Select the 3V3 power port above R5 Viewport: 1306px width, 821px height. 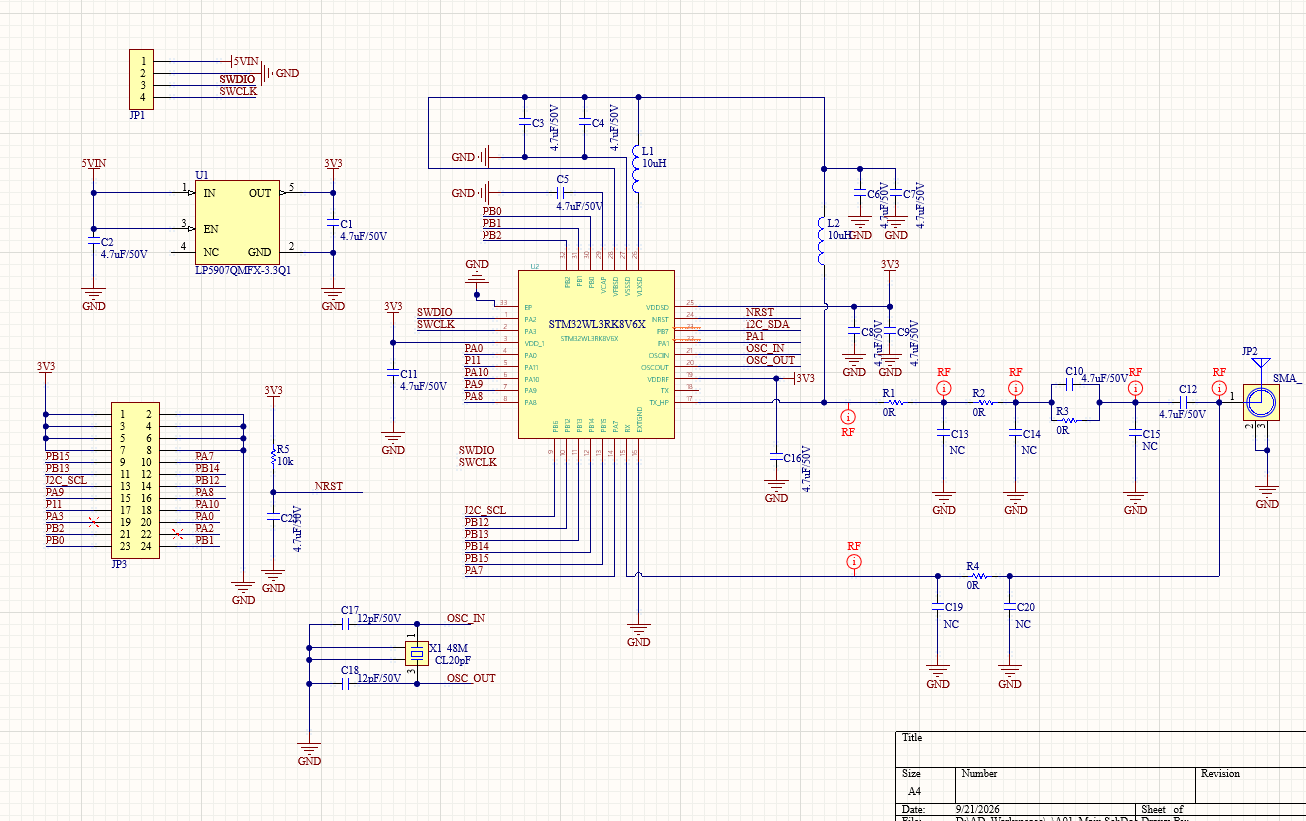coord(273,395)
